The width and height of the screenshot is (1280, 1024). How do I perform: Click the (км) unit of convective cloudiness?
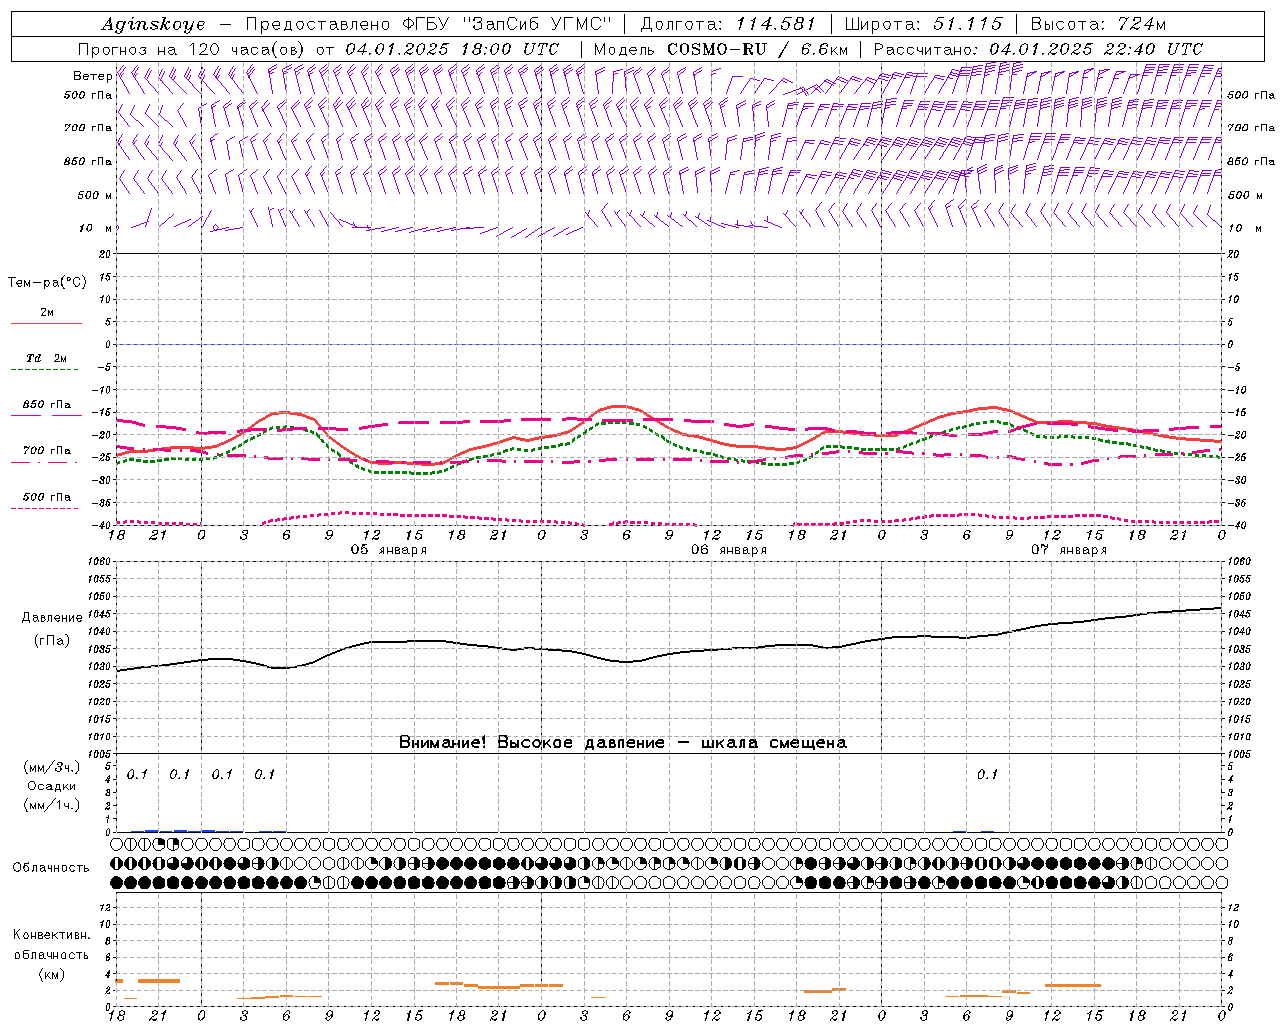click(52, 974)
